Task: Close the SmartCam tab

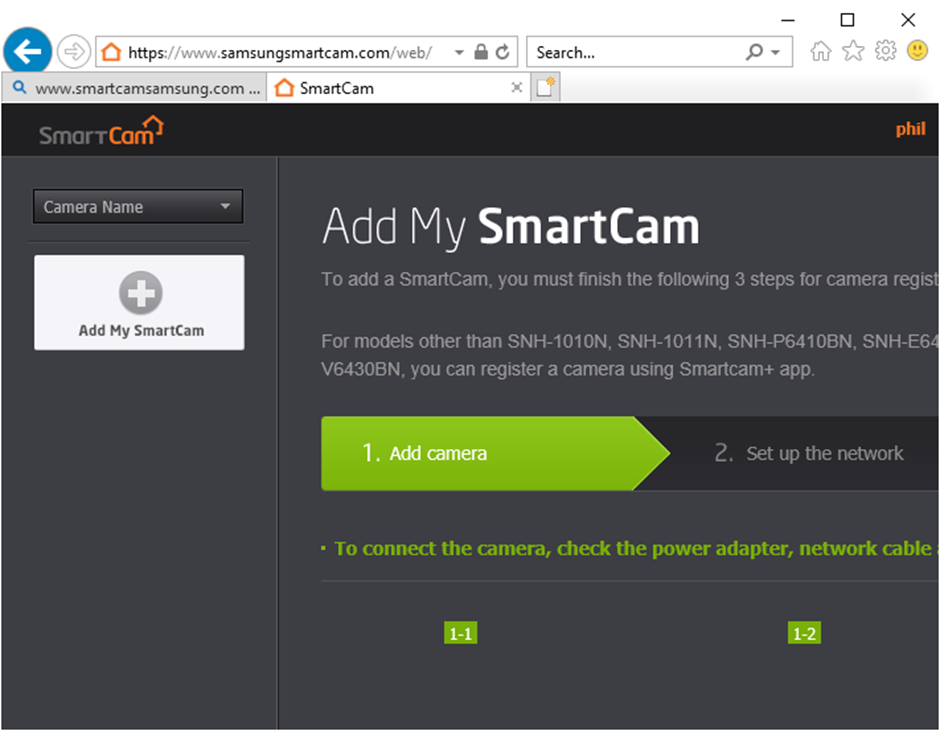Action: pyautogui.click(x=517, y=88)
